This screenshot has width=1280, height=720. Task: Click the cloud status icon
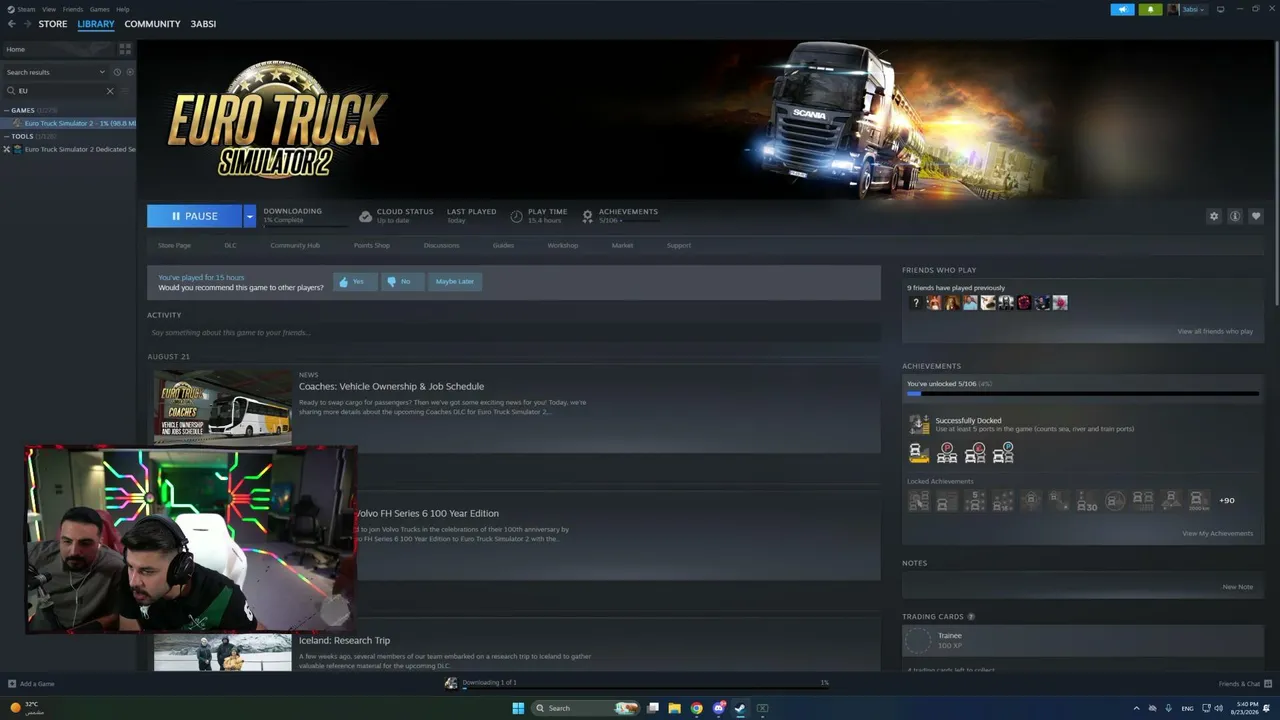366,216
